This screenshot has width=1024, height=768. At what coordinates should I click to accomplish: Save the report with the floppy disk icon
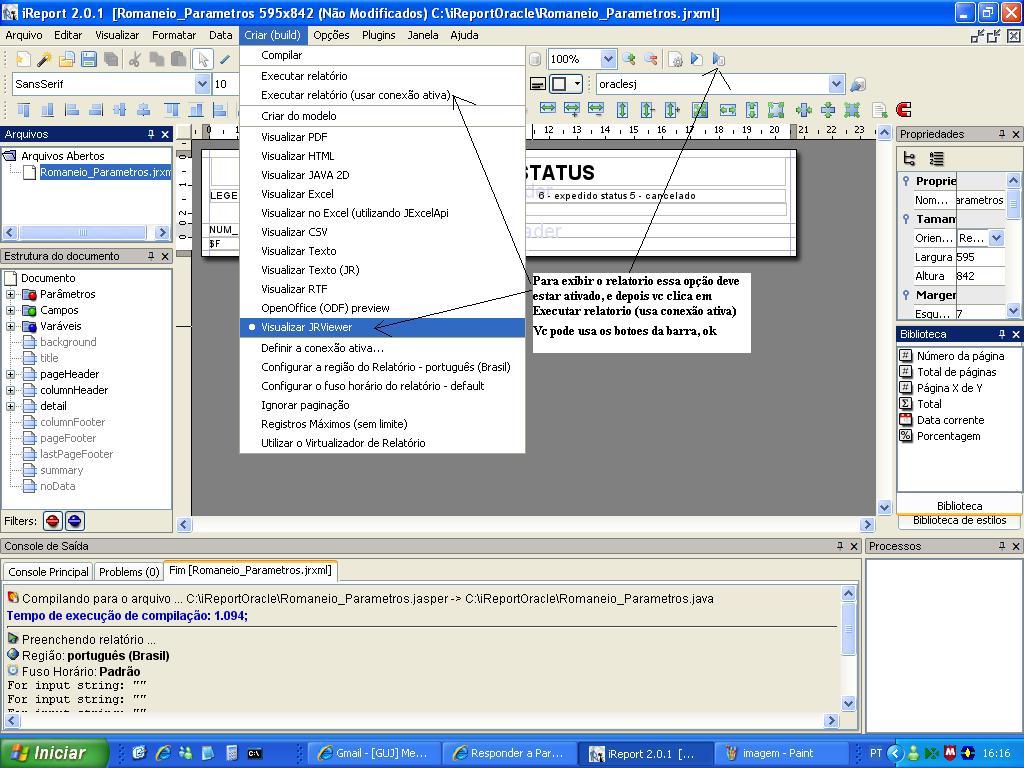click(89, 59)
